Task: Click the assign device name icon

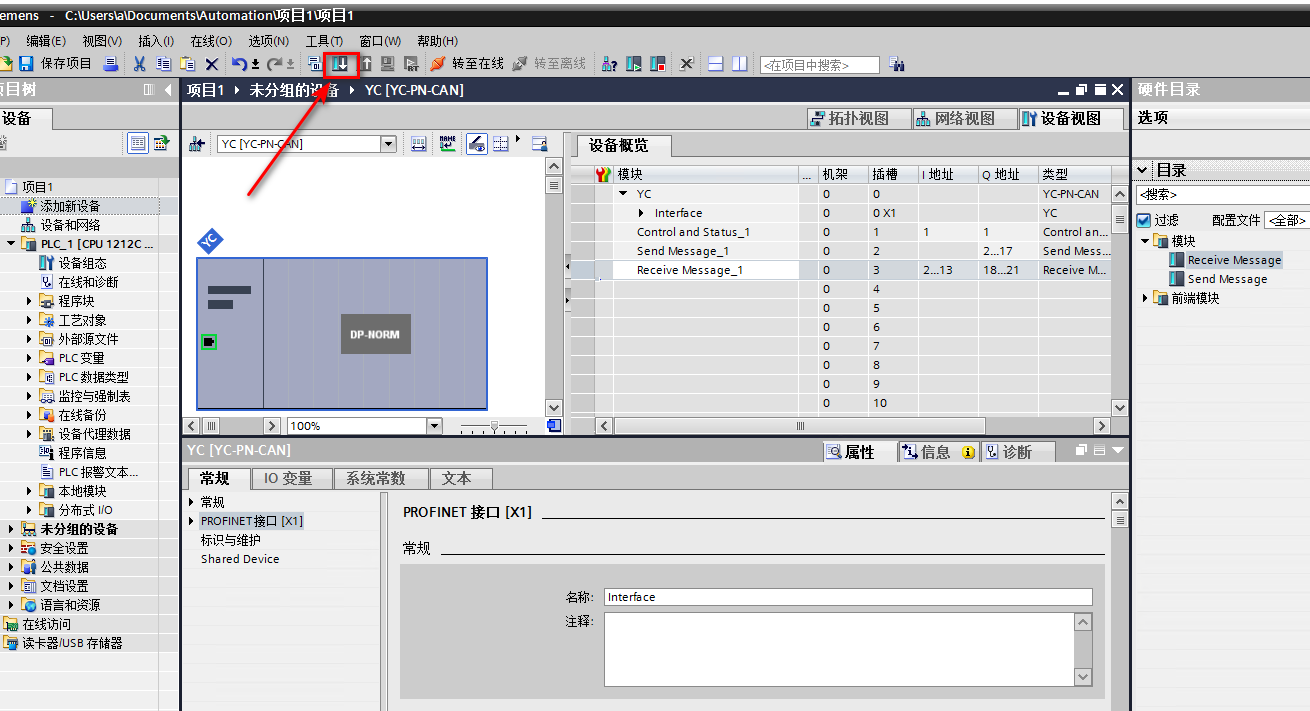Action: click(447, 143)
